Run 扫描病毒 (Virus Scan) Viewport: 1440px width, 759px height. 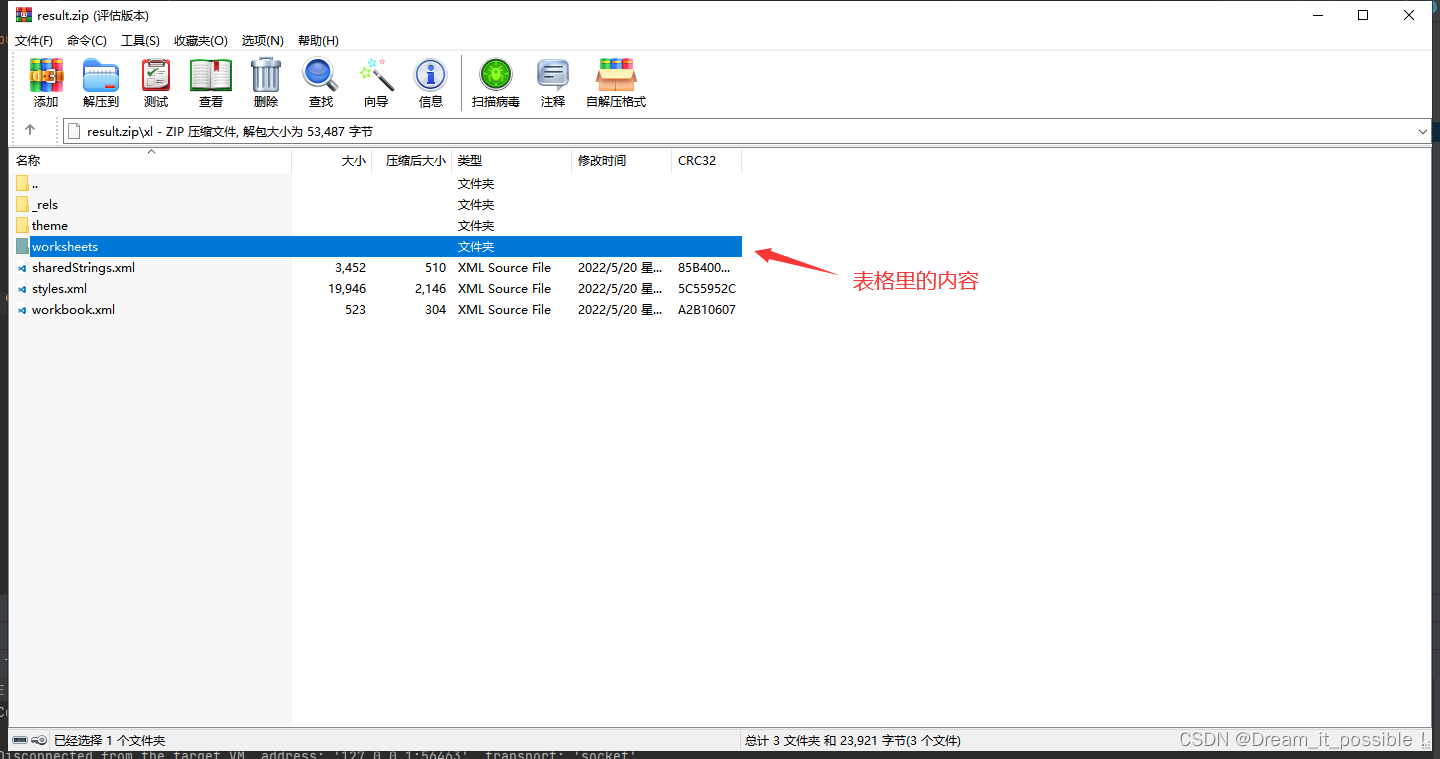494,82
